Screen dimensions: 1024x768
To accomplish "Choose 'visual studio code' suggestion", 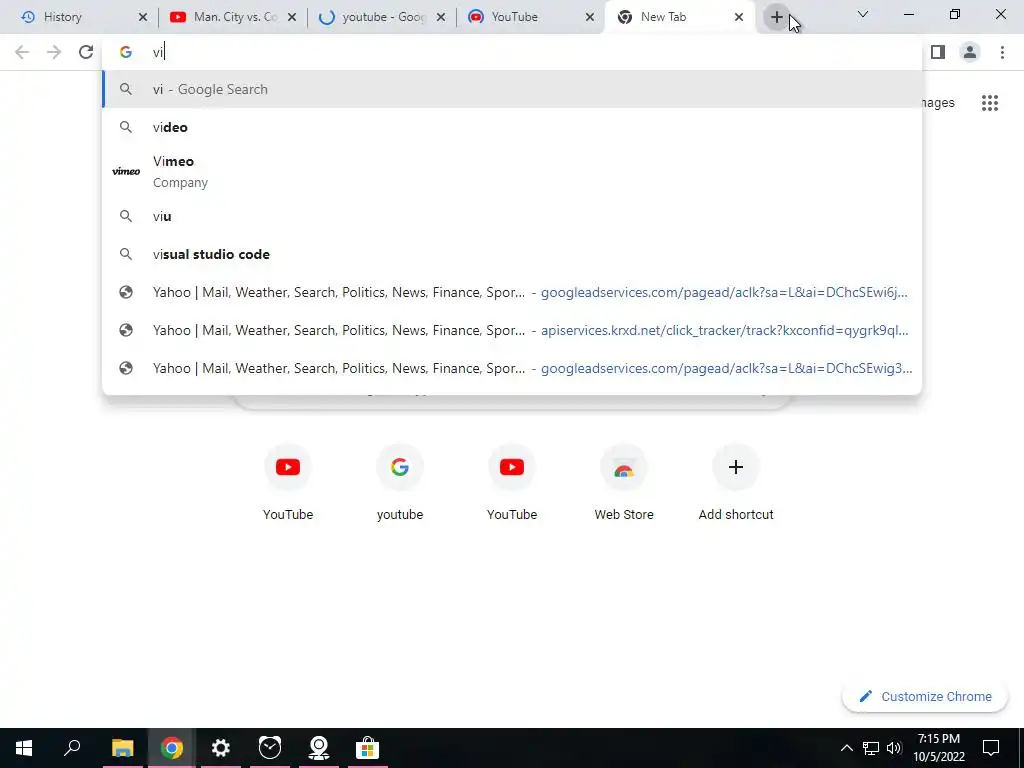I will click(x=512, y=254).
